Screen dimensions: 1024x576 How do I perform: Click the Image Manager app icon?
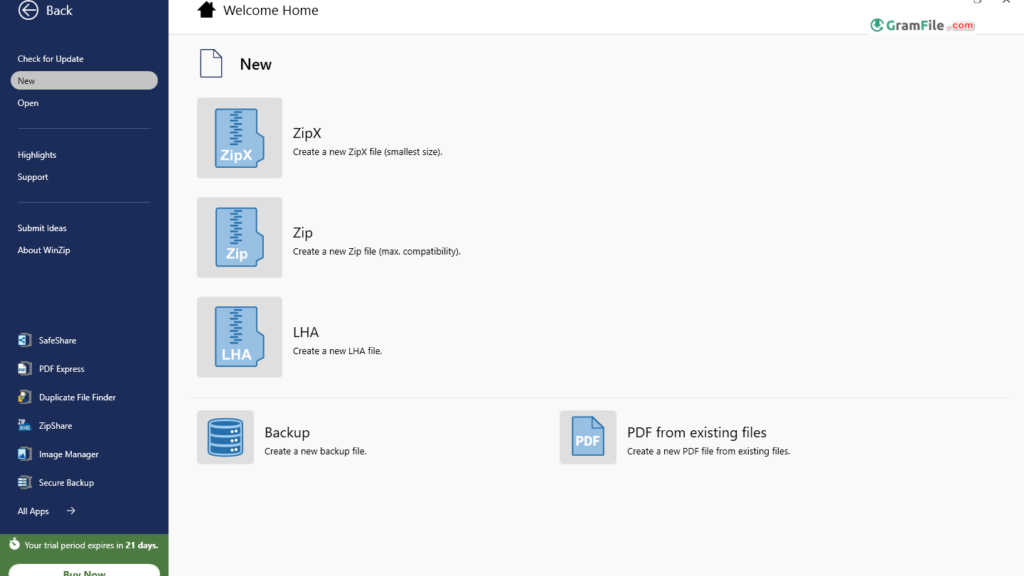(x=24, y=454)
